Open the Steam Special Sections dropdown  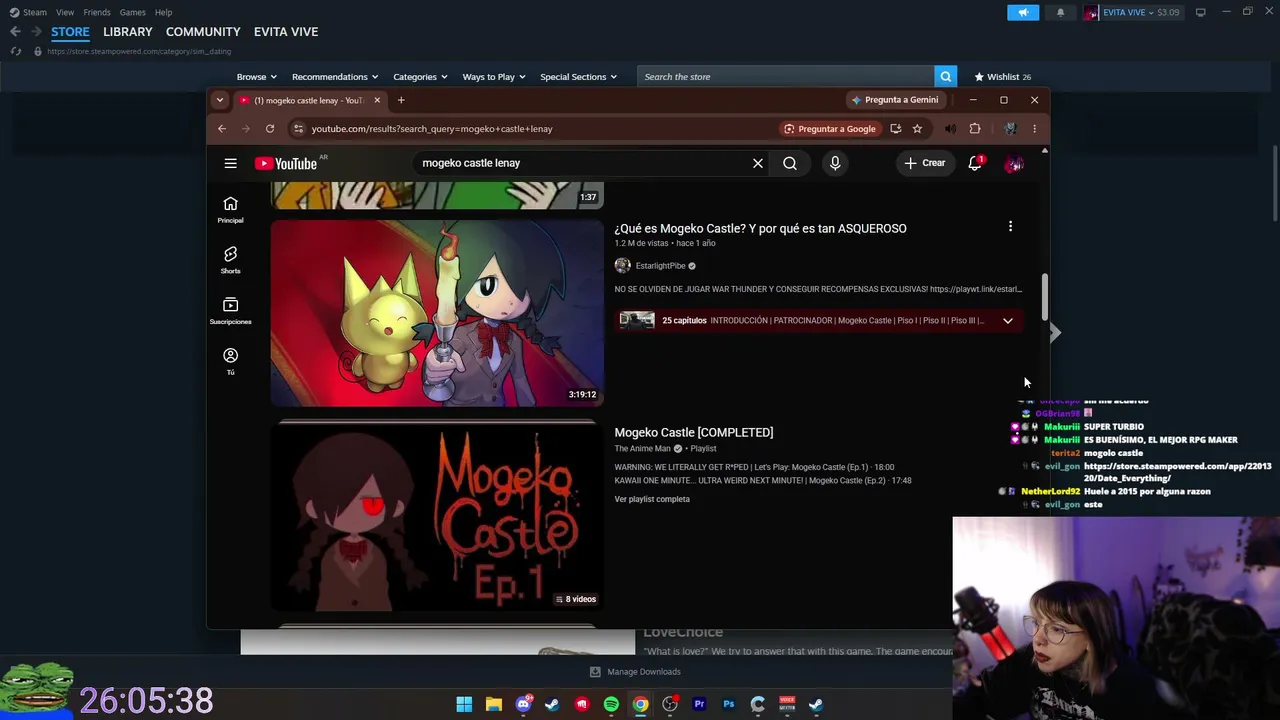[579, 77]
